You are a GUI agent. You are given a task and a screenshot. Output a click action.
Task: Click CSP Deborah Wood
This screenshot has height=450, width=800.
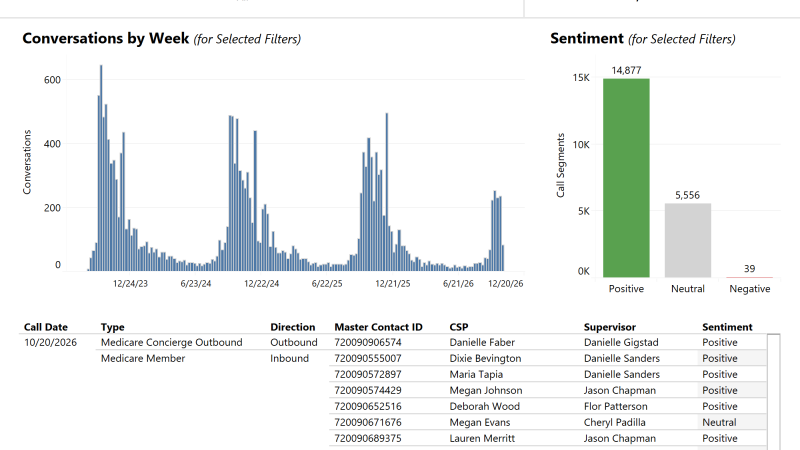tap(484, 407)
